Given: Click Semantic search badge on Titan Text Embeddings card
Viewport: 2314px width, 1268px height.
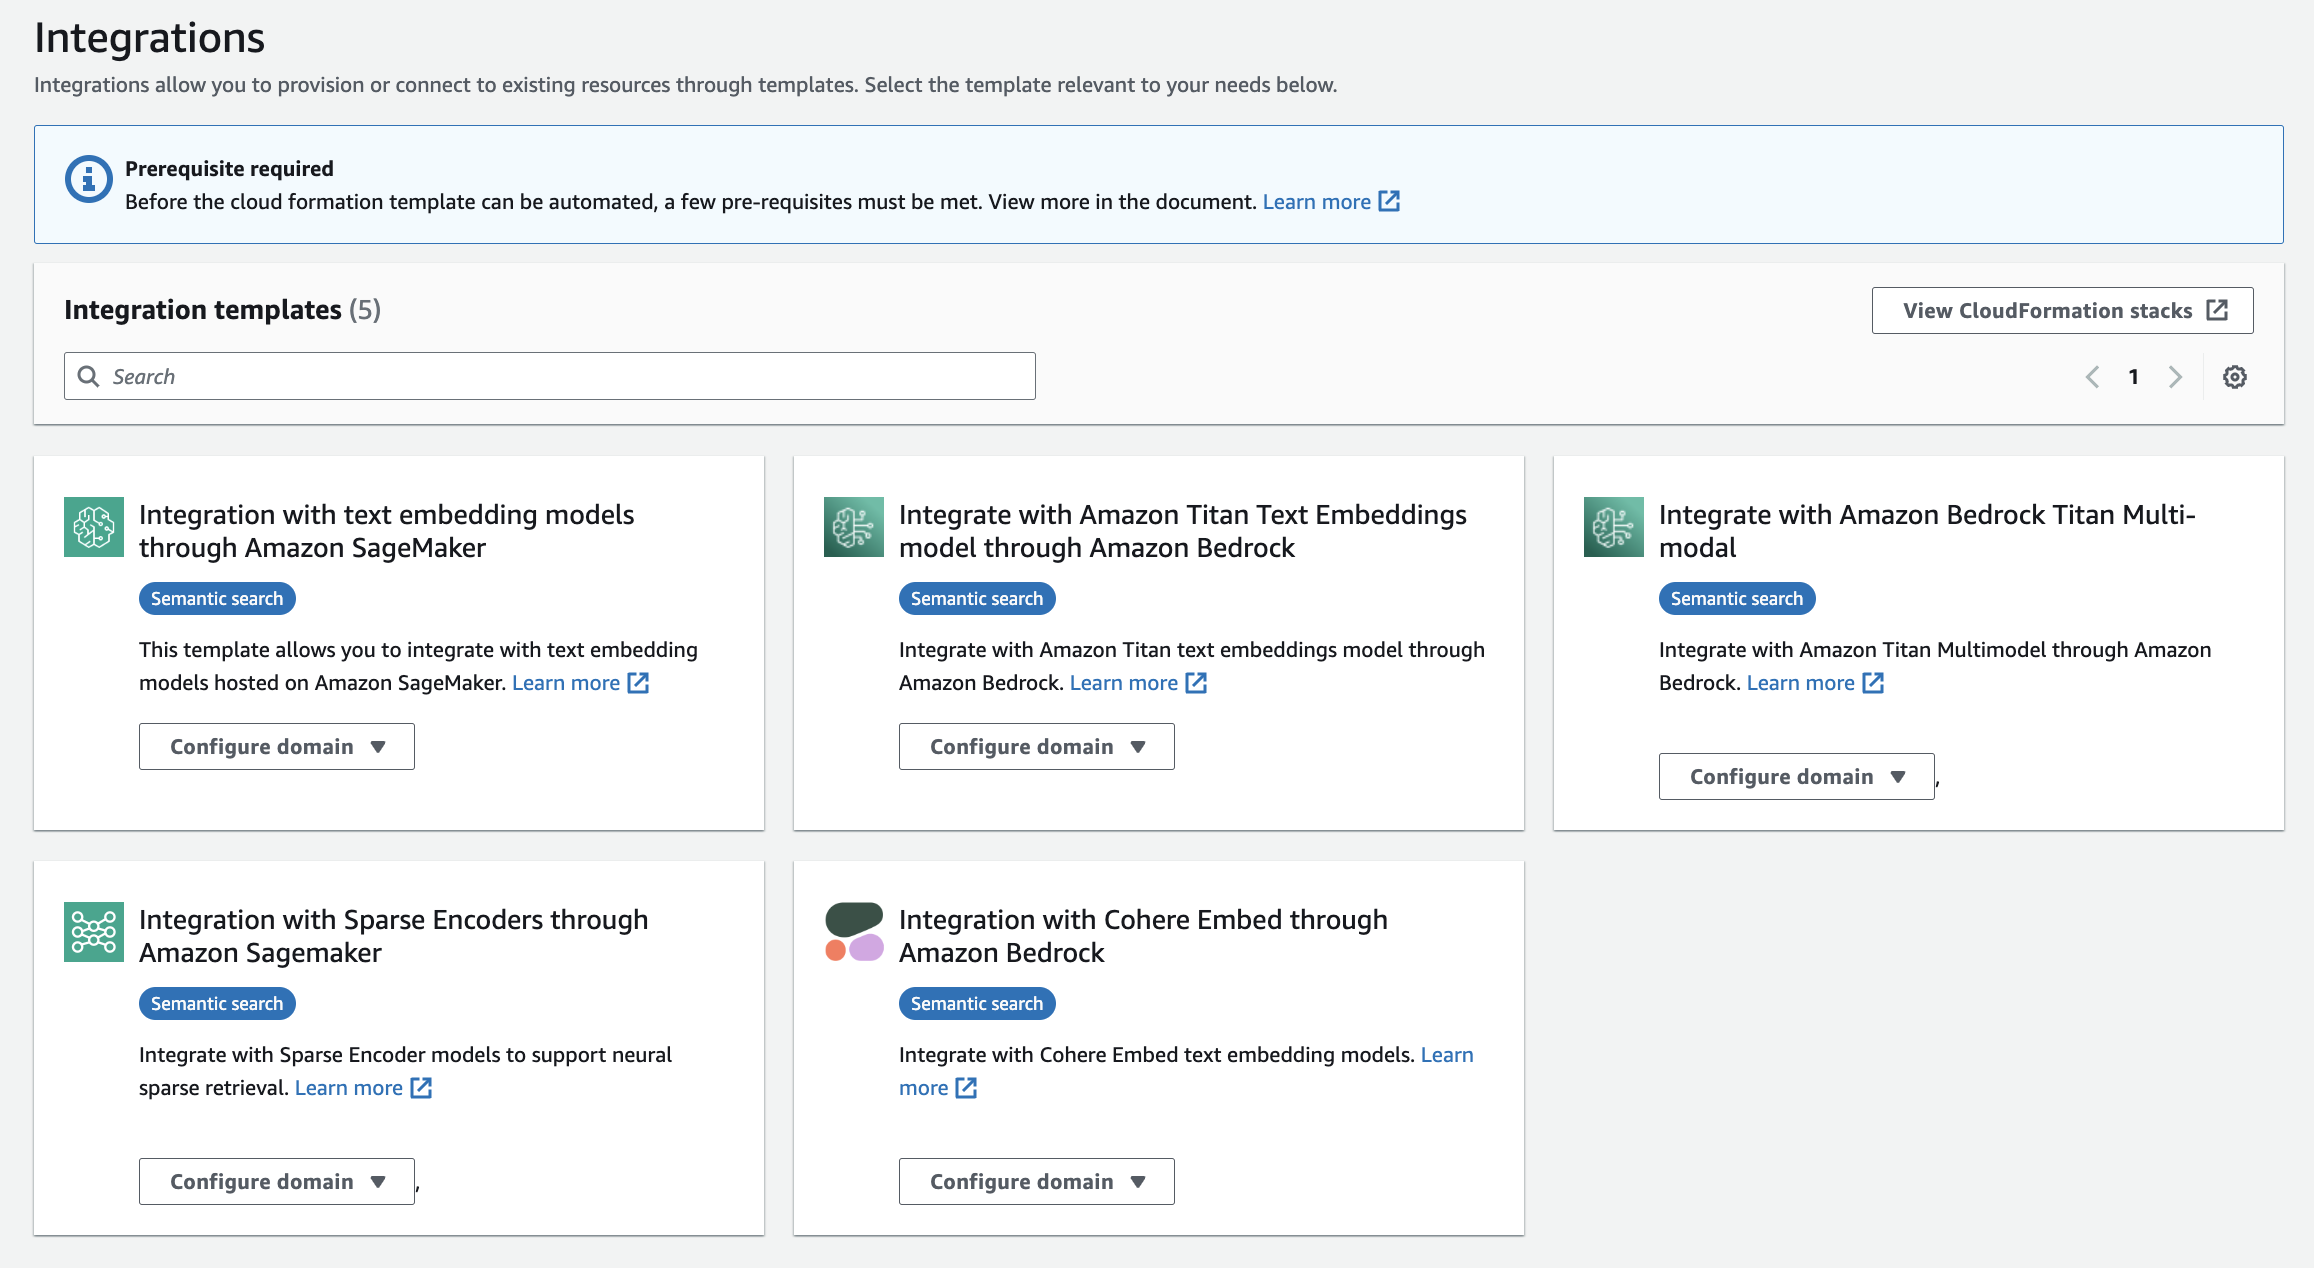Looking at the screenshot, I should point(977,599).
